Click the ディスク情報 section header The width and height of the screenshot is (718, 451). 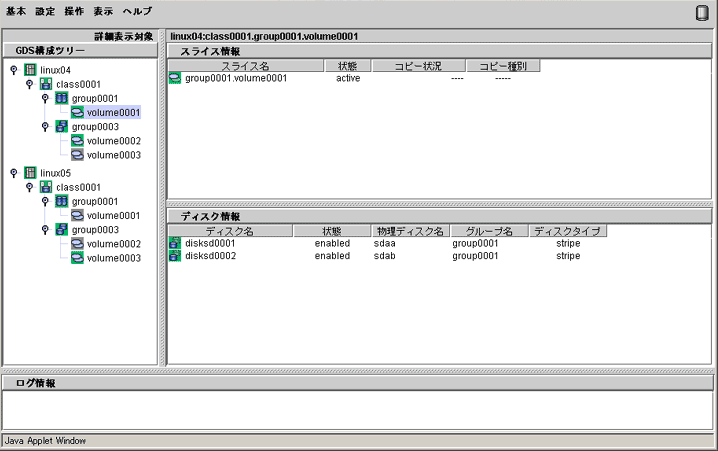point(440,216)
